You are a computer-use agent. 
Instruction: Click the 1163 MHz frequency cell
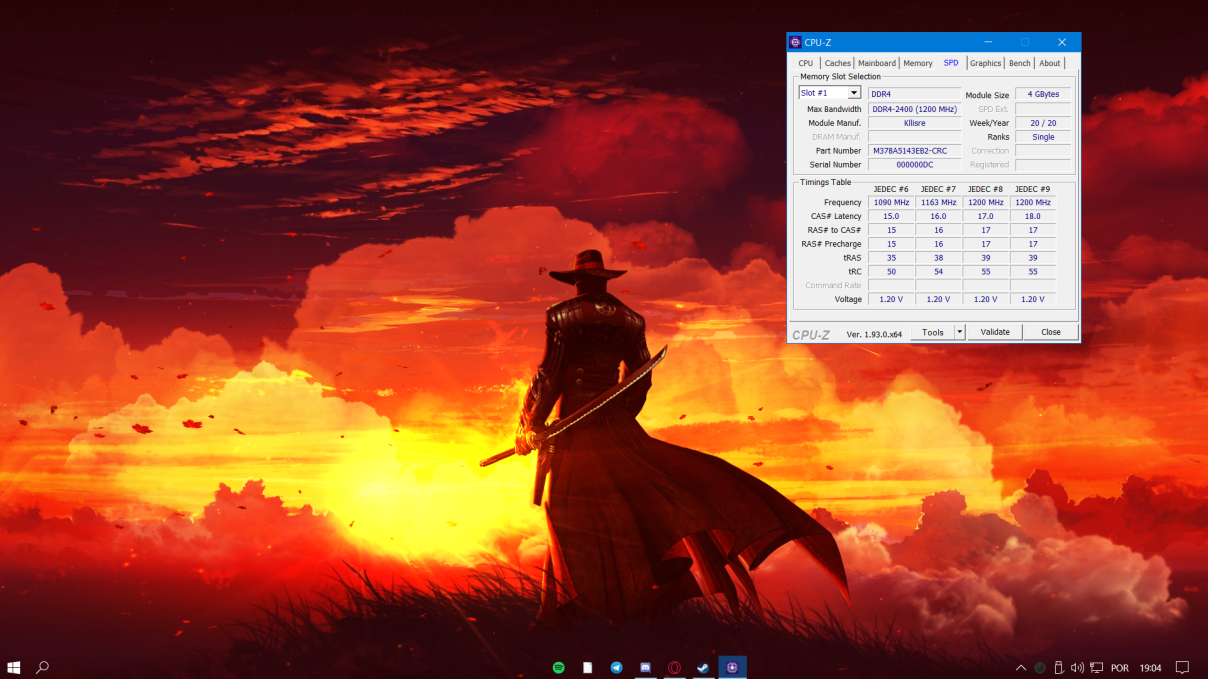(x=938, y=202)
